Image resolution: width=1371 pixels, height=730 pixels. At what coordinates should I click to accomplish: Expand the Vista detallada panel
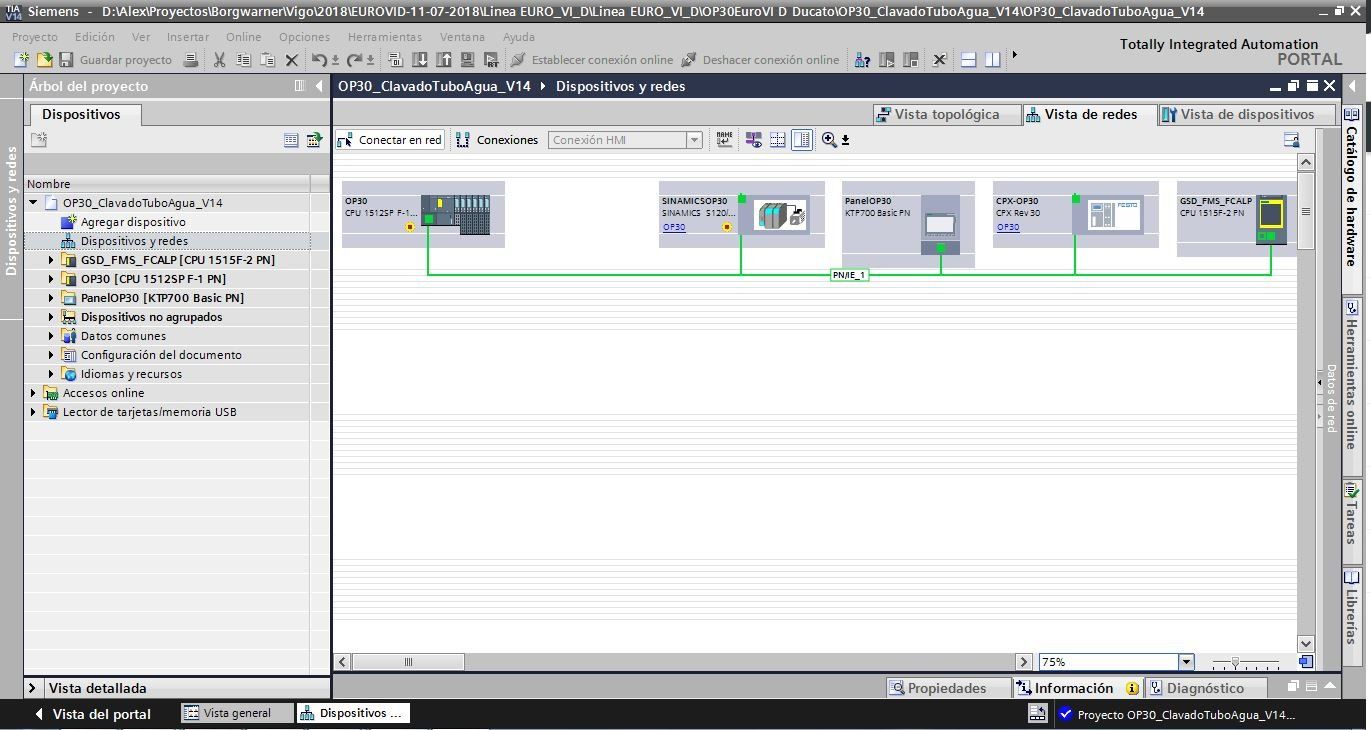click(x=32, y=688)
